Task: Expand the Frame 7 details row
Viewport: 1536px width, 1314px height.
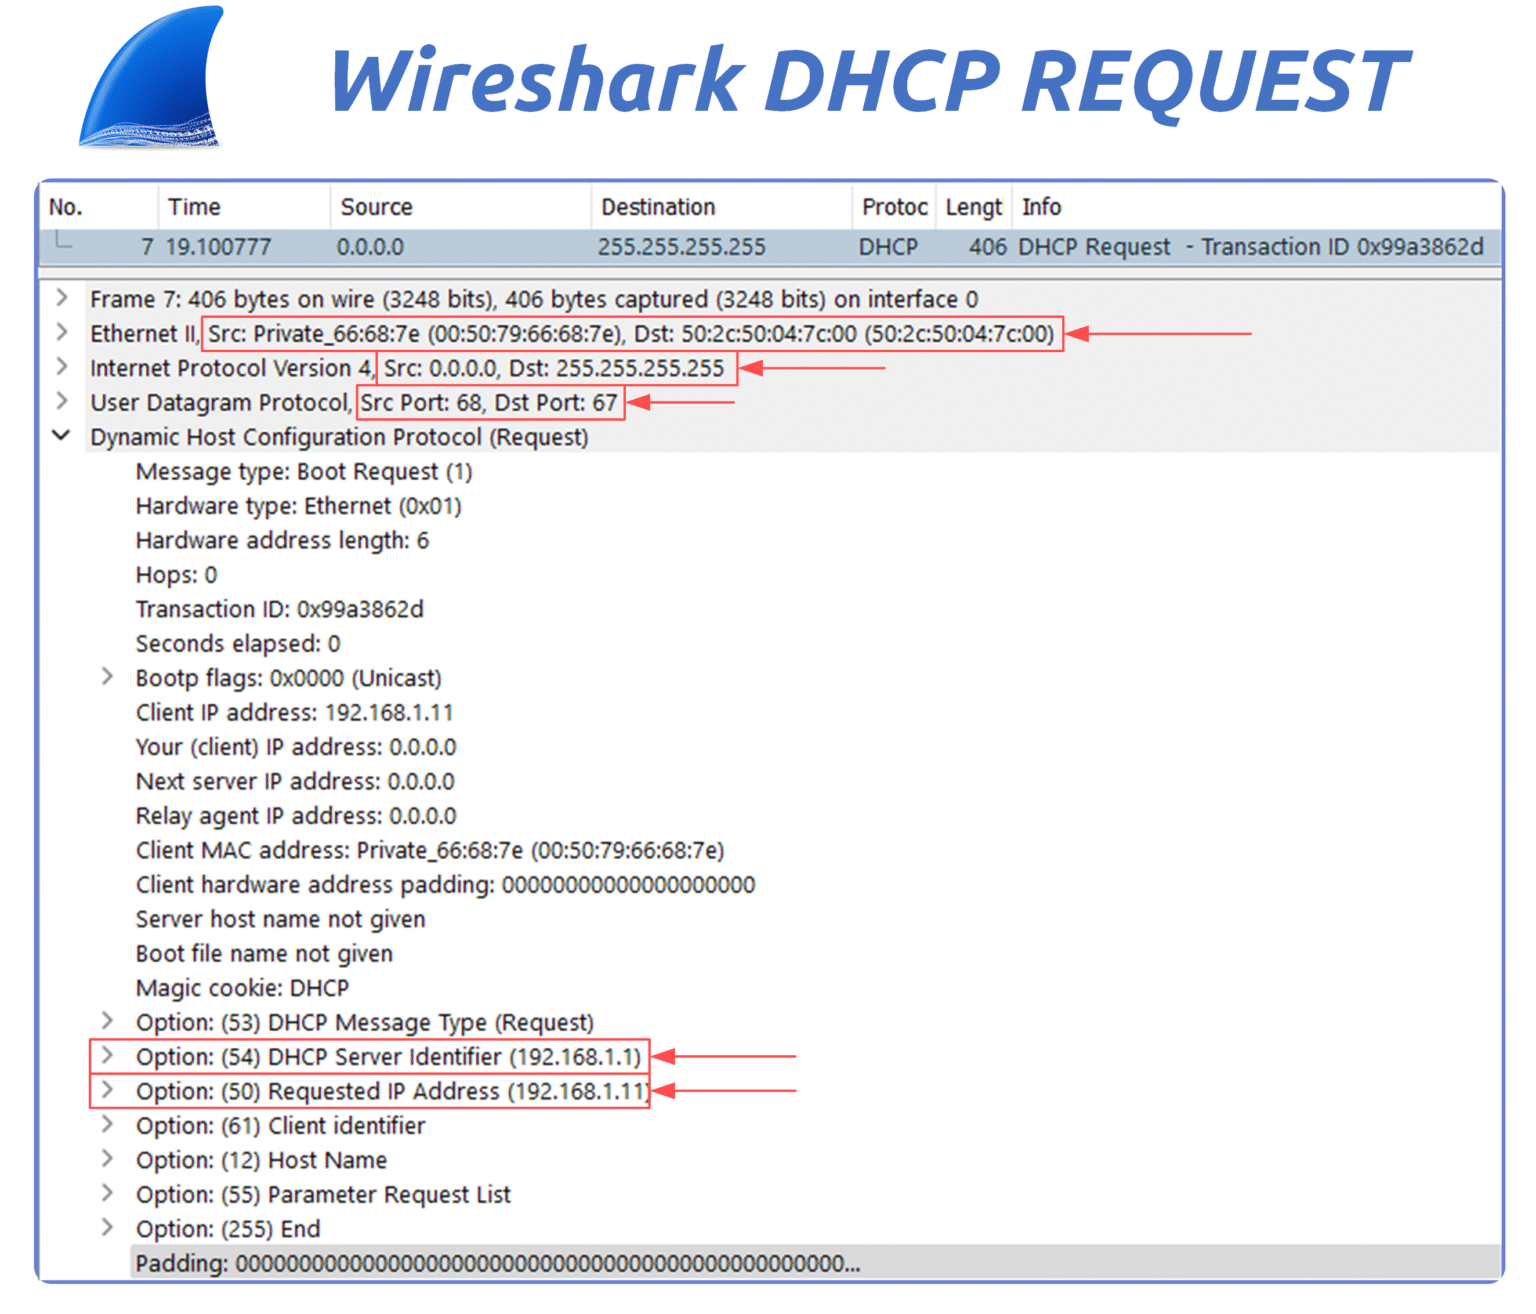Action: (x=62, y=298)
